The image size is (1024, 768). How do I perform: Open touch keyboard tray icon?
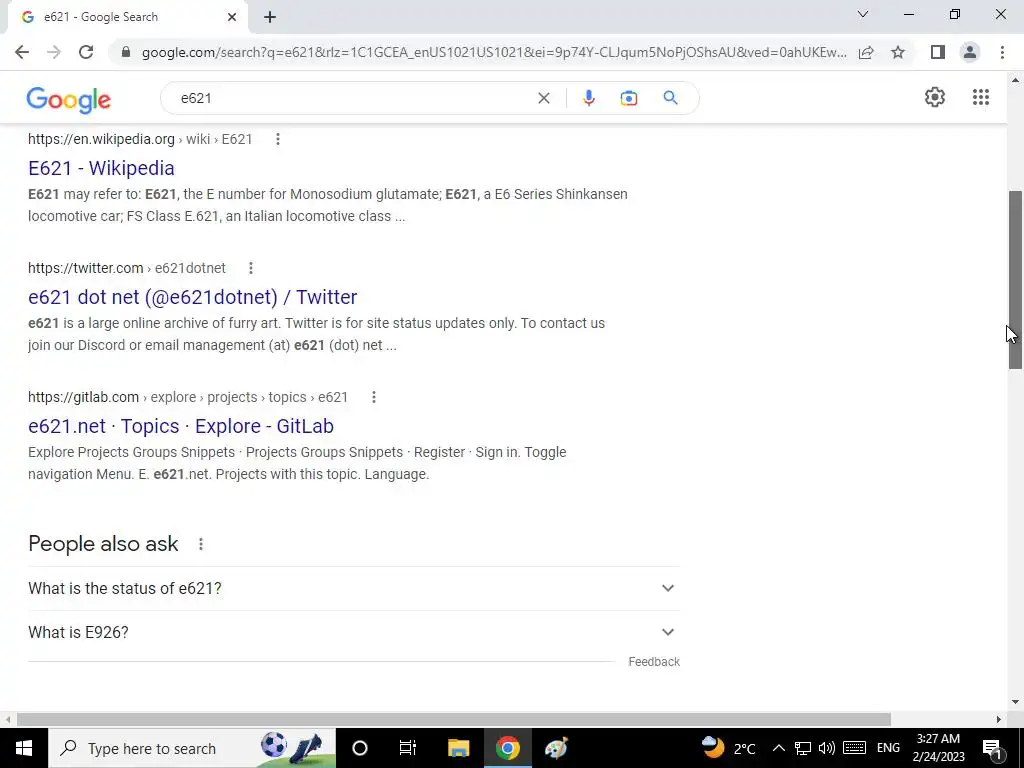[854, 748]
